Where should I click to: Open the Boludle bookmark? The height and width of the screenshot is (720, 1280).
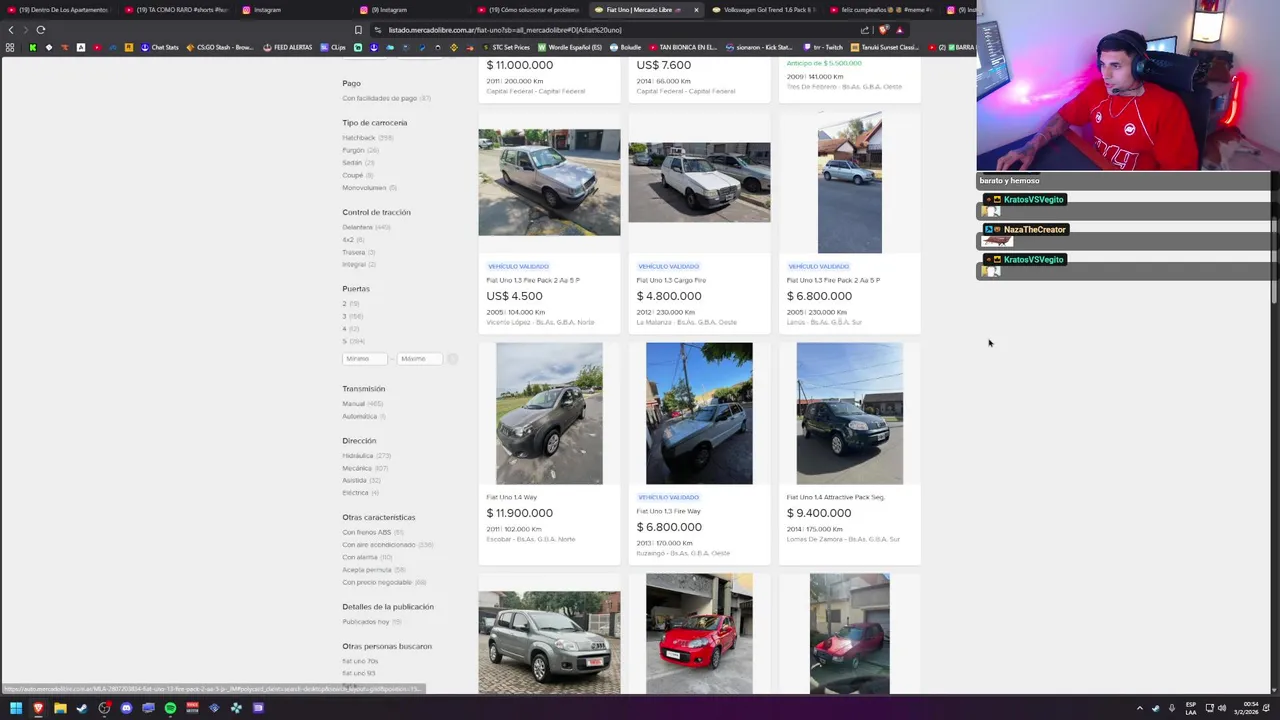(625, 47)
